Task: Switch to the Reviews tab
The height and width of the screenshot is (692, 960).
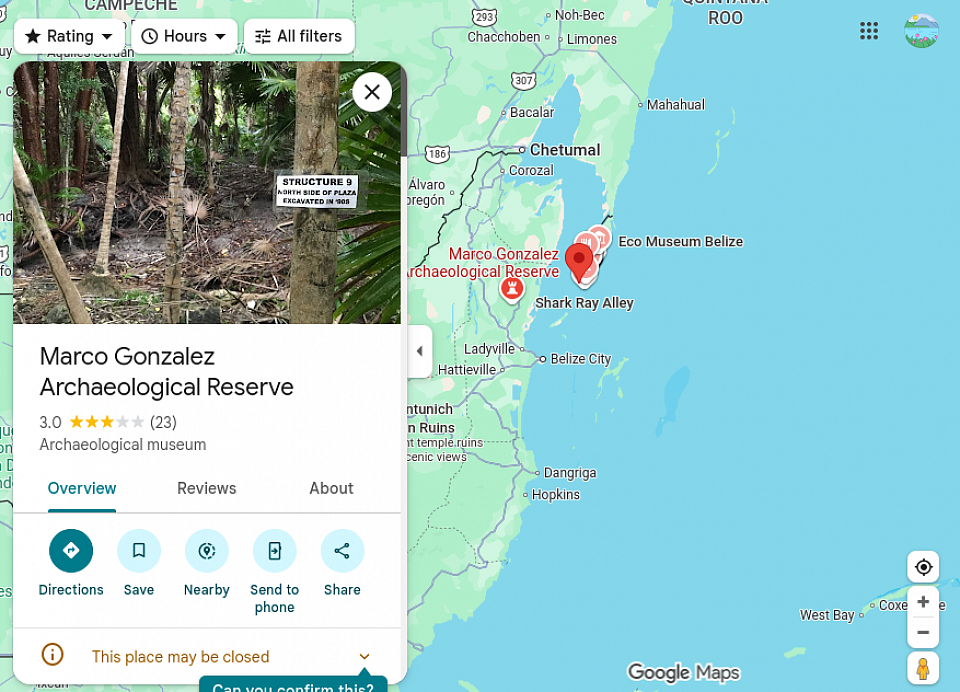Action: tap(207, 488)
